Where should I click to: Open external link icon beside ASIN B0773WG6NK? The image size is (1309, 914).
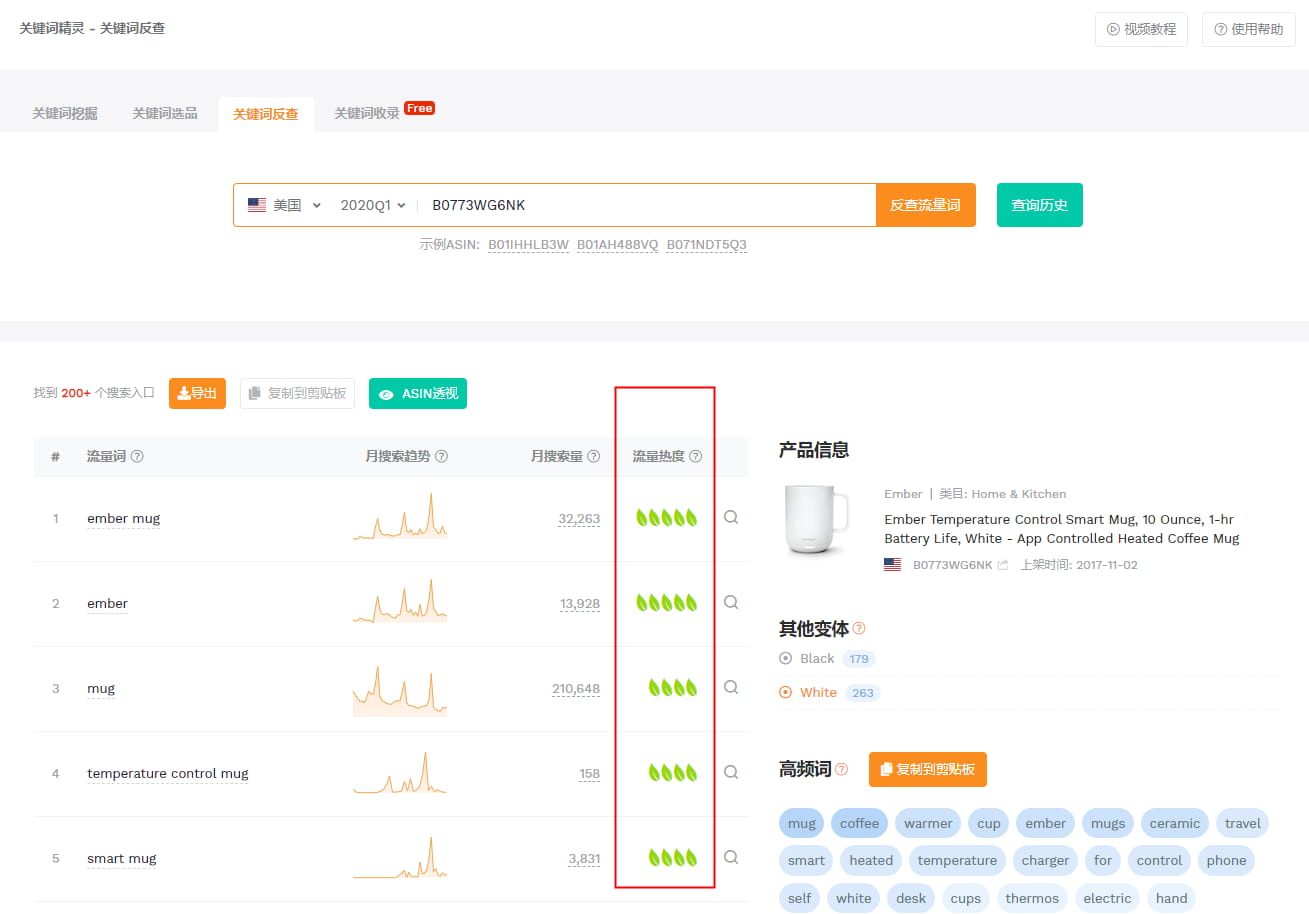[1003, 565]
